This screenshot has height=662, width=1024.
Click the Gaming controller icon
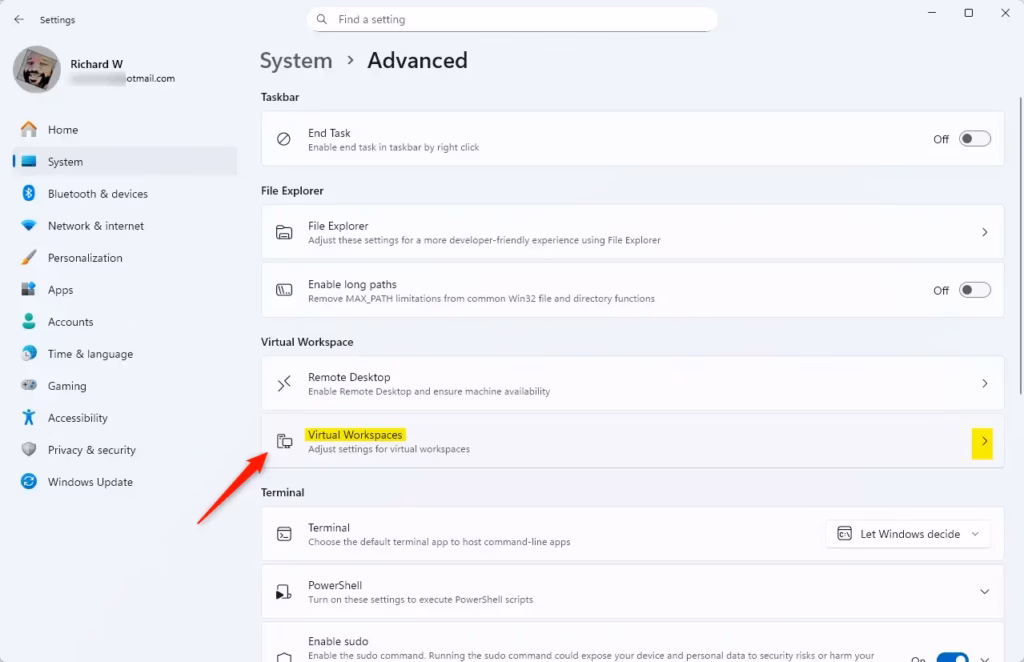pyautogui.click(x=29, y=385)
